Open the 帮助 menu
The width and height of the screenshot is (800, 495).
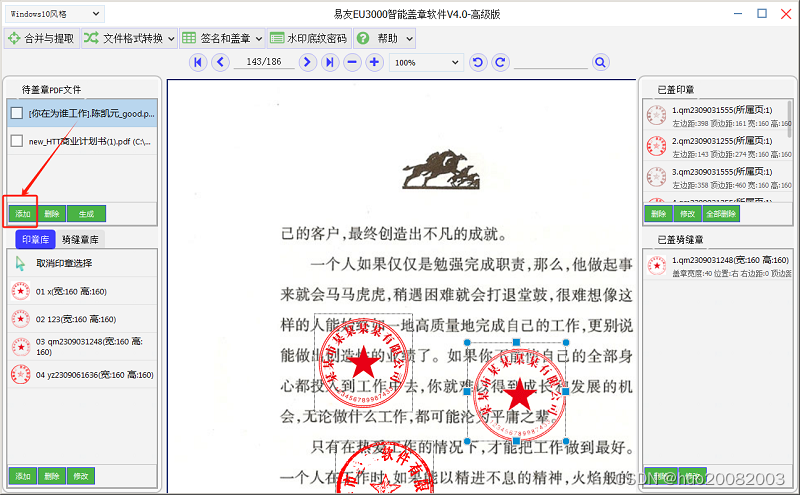coord(384,38)
